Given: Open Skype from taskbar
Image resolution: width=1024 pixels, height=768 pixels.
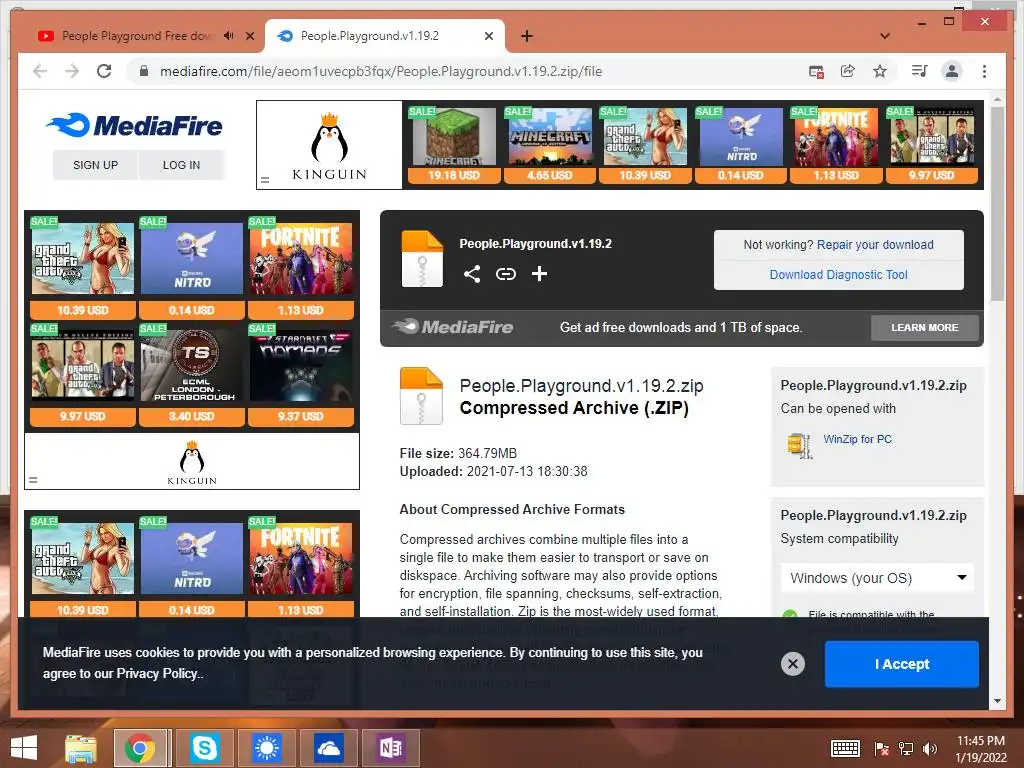Looking at the screenshot, I should (204, 748).
